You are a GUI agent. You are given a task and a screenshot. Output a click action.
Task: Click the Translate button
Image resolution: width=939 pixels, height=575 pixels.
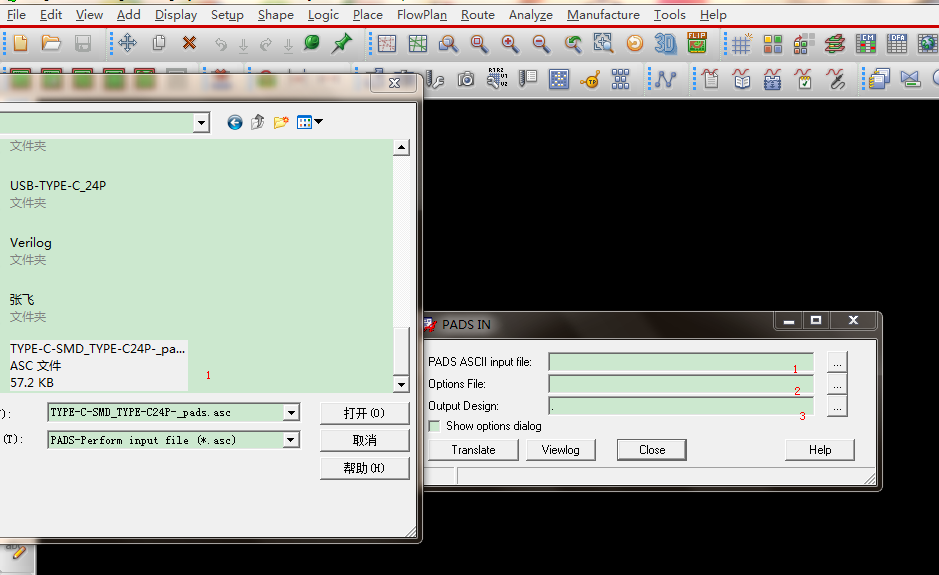click(473, 450)
